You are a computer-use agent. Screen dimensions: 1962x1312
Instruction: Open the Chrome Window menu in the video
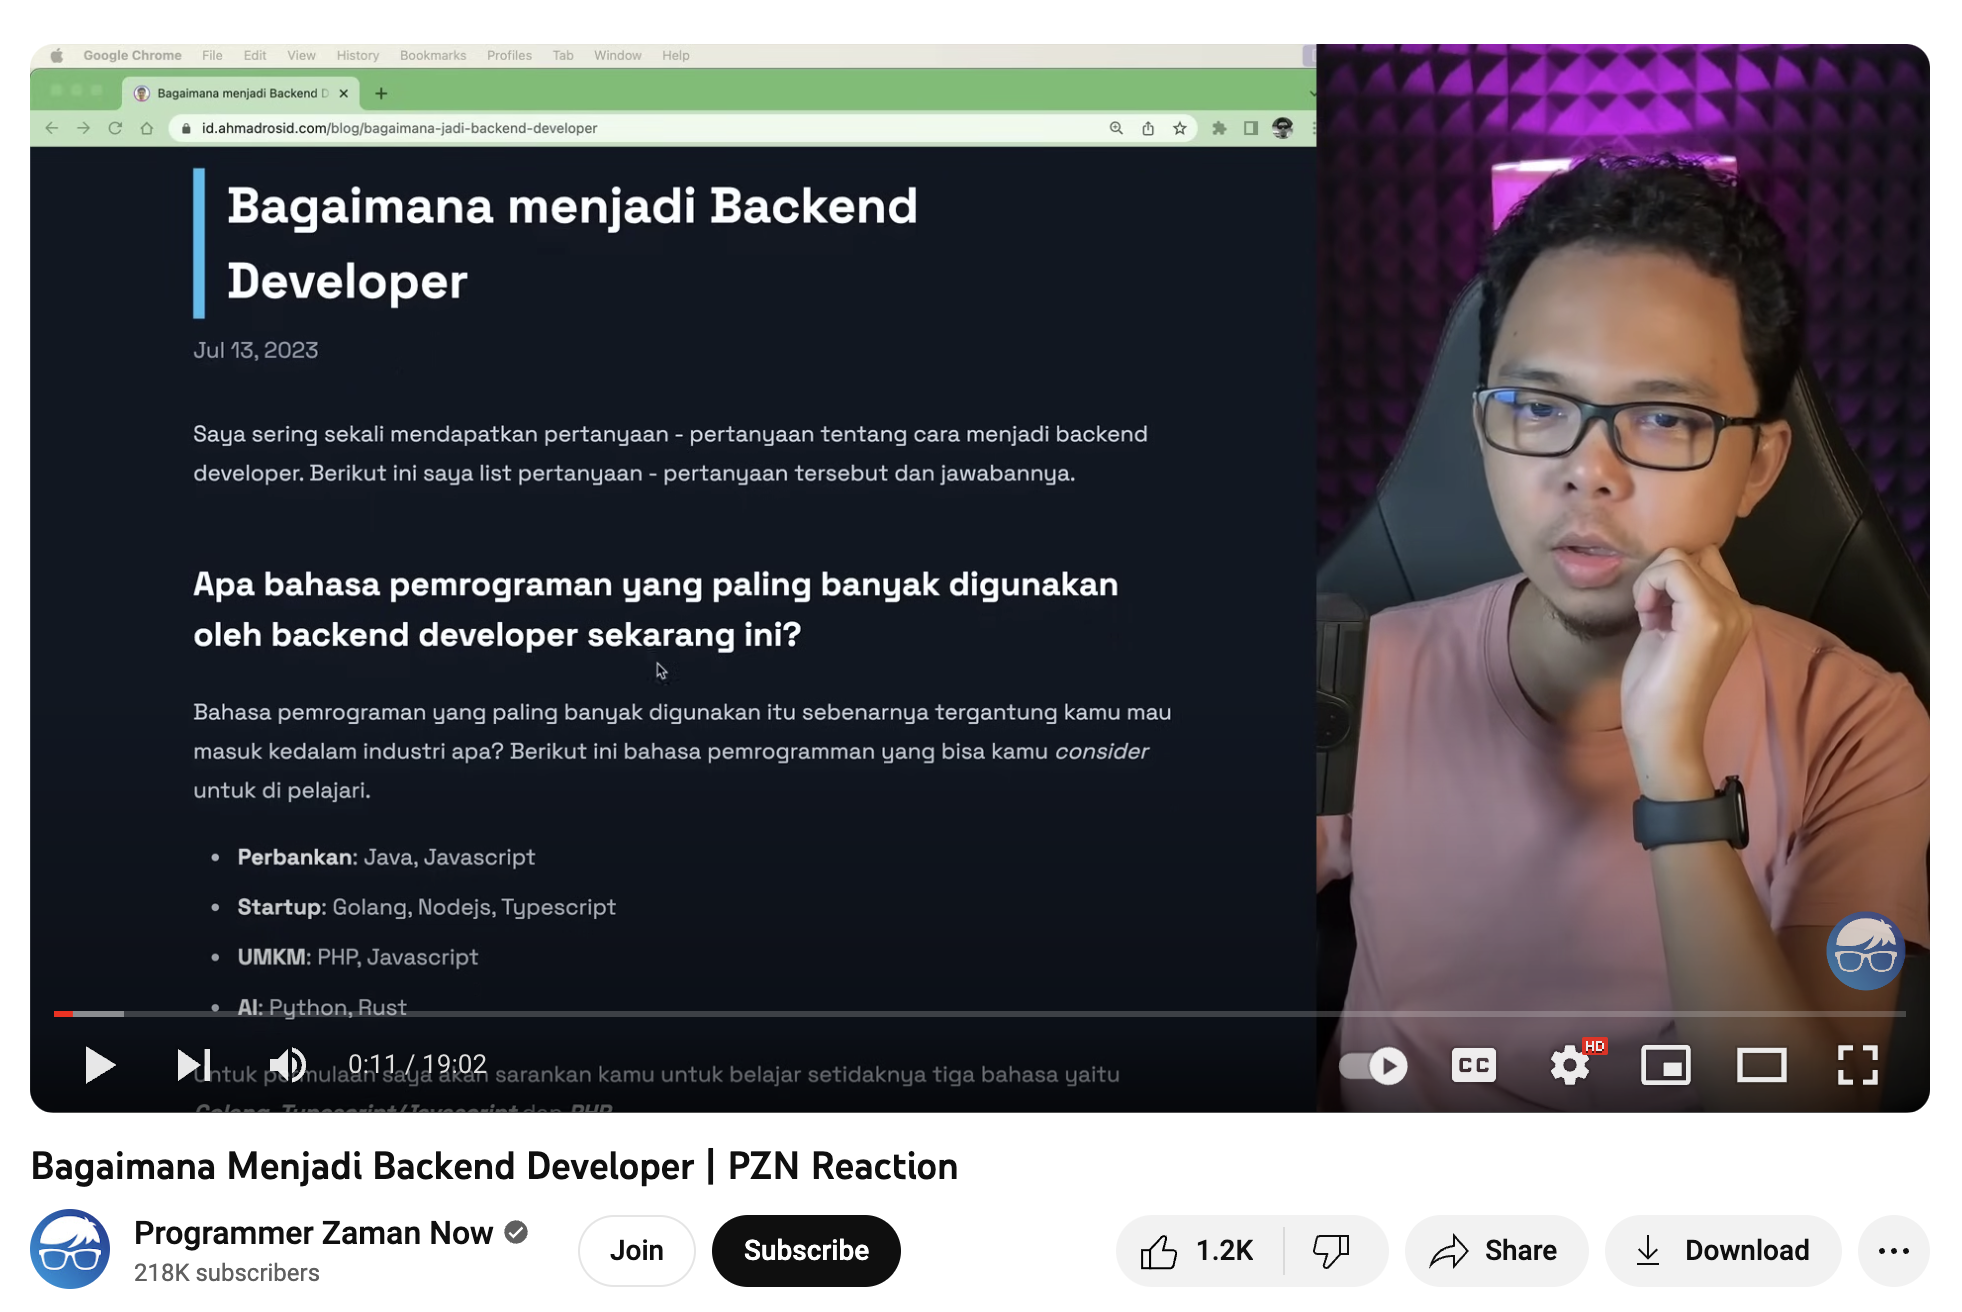617,55
